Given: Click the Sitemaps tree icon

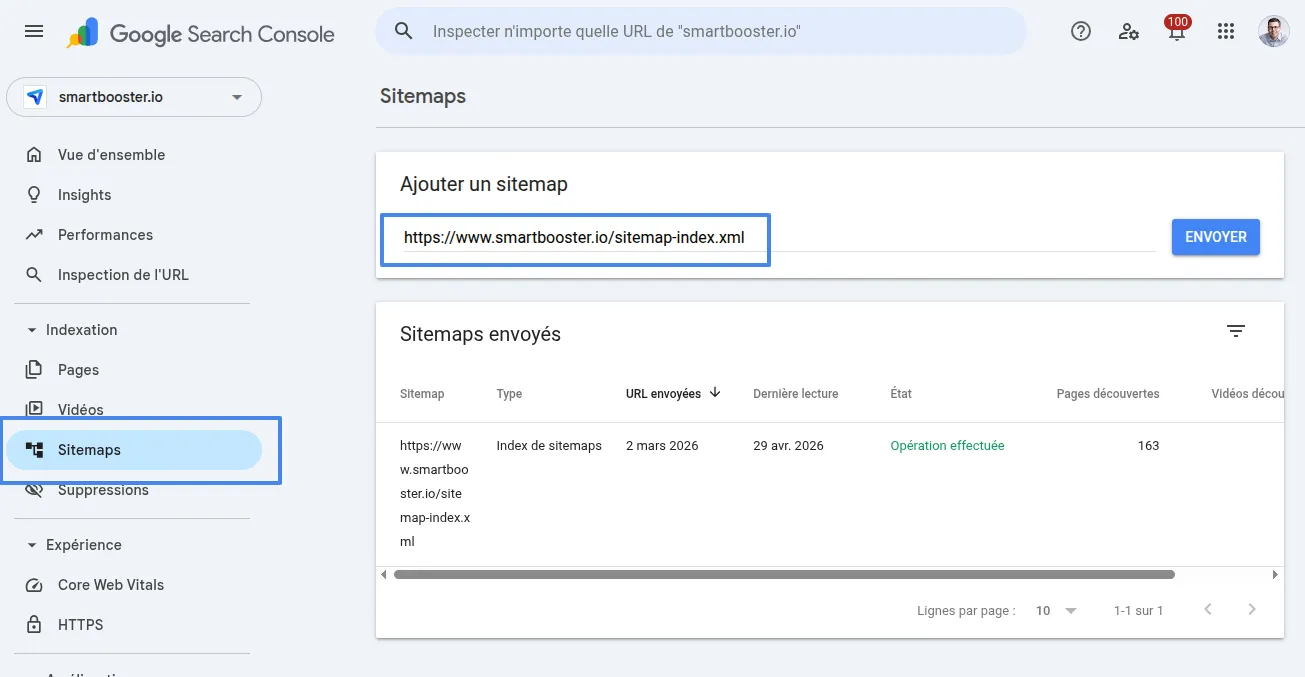Looking at the screenshot, I should [34, 450].
